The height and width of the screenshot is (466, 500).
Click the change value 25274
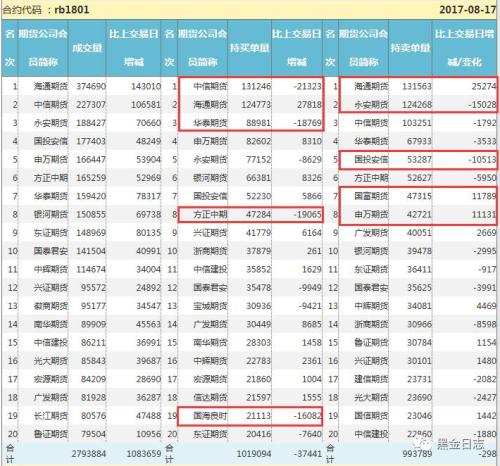(484, 86)
